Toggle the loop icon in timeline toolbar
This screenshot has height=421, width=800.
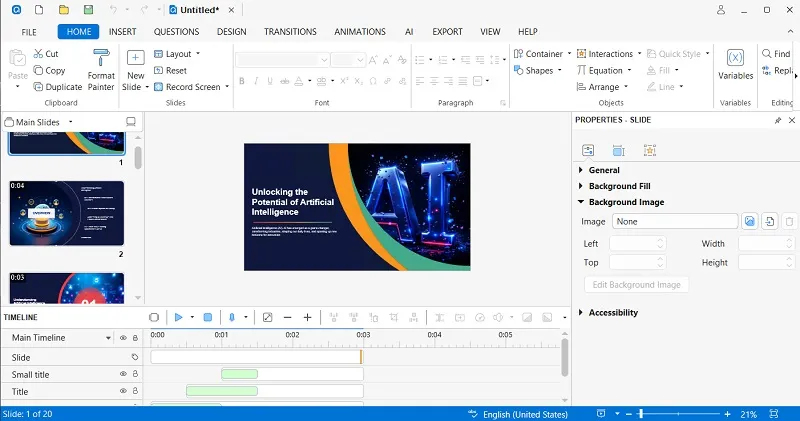[154, 317]
